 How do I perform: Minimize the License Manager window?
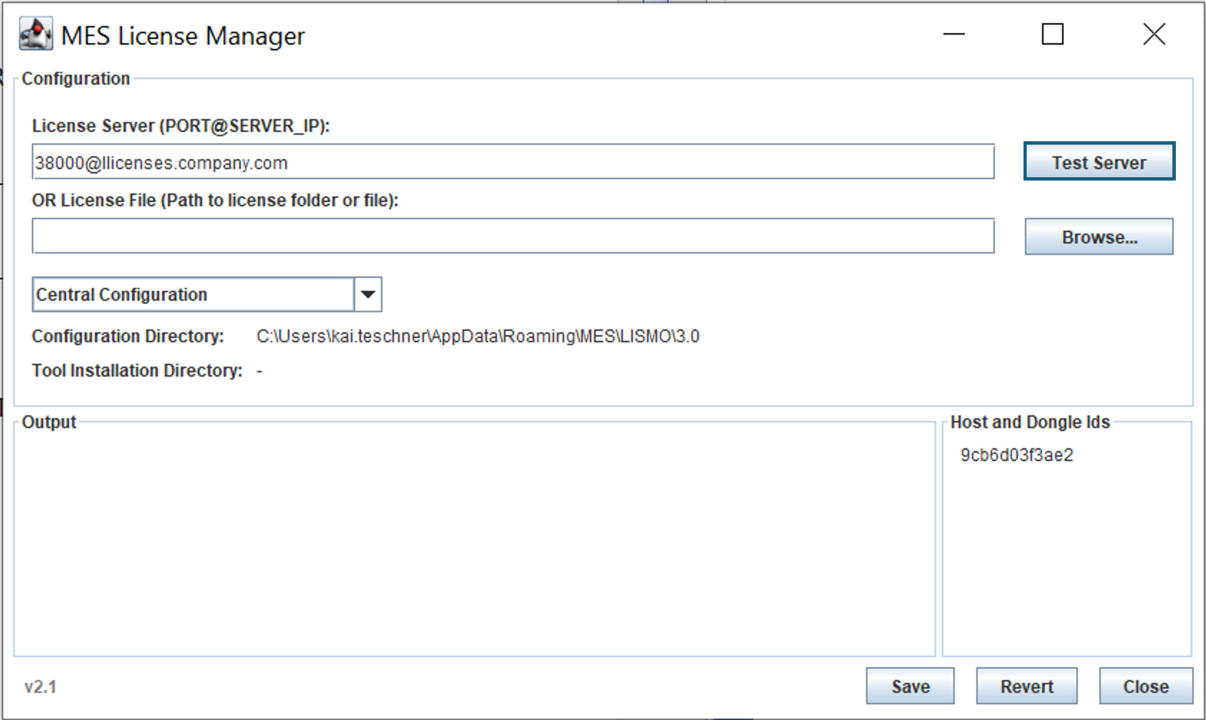click(954, 35)
